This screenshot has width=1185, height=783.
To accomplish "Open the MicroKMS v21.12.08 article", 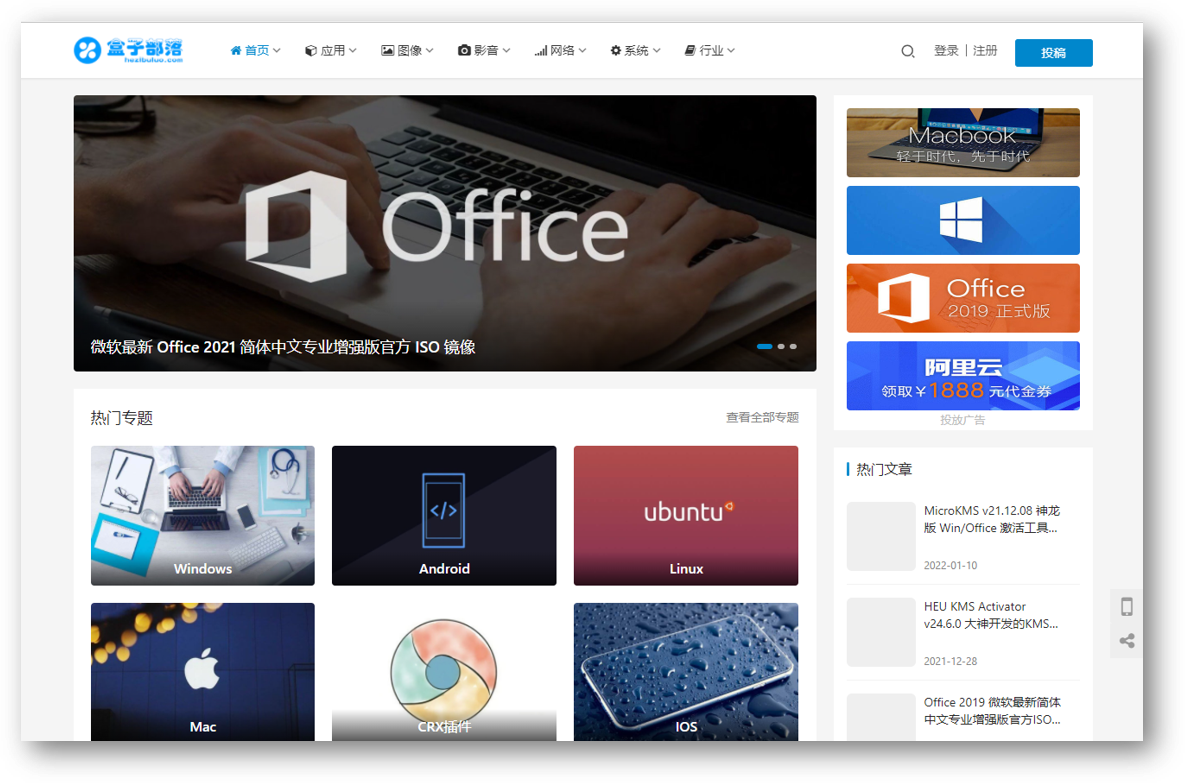I will pos(992,519).
